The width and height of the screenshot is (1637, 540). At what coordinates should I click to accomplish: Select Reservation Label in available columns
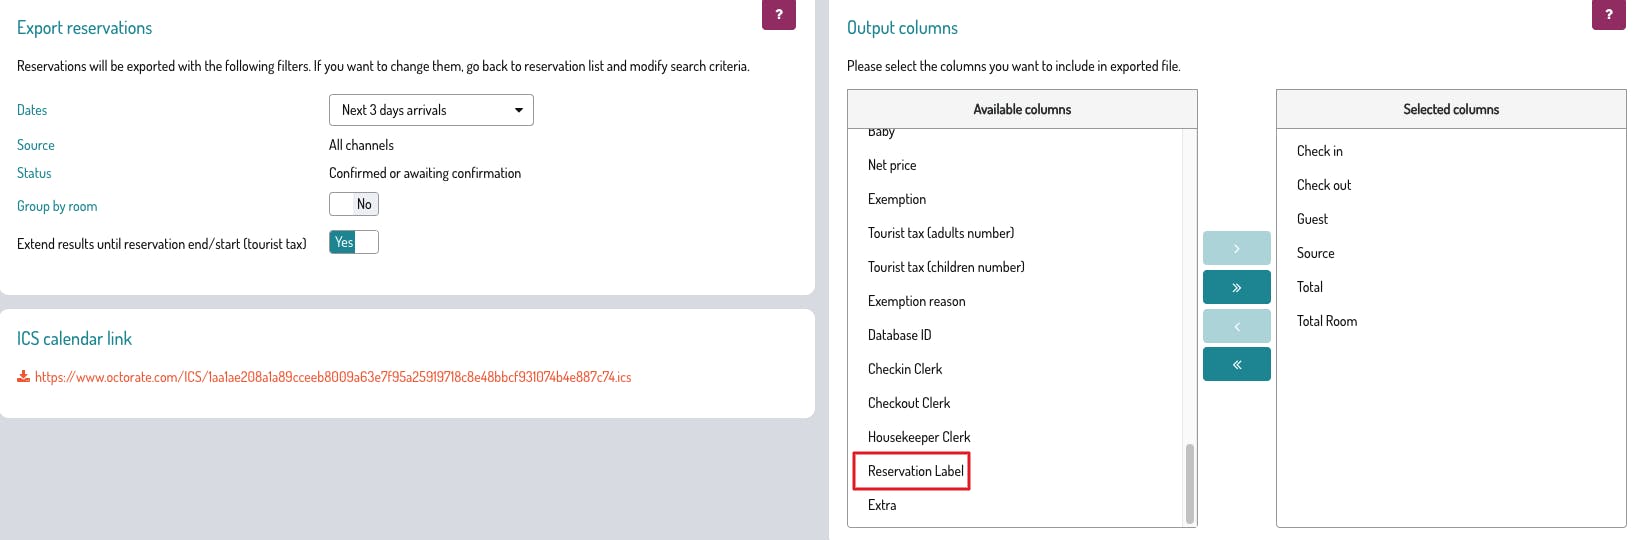915,471
